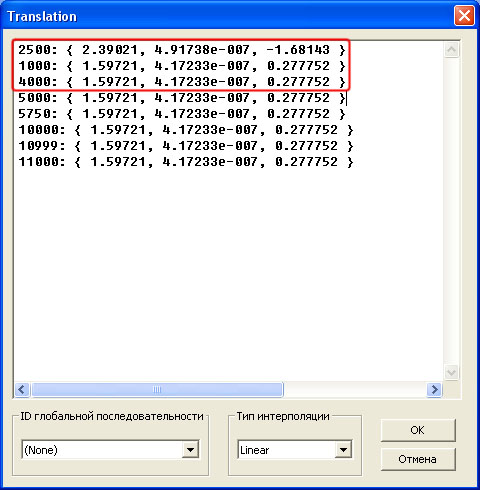Viewport: 480px width, 490px height.
Task: Place cursor in the 5000 keyframe line
Action: click(x=182, y=98)
